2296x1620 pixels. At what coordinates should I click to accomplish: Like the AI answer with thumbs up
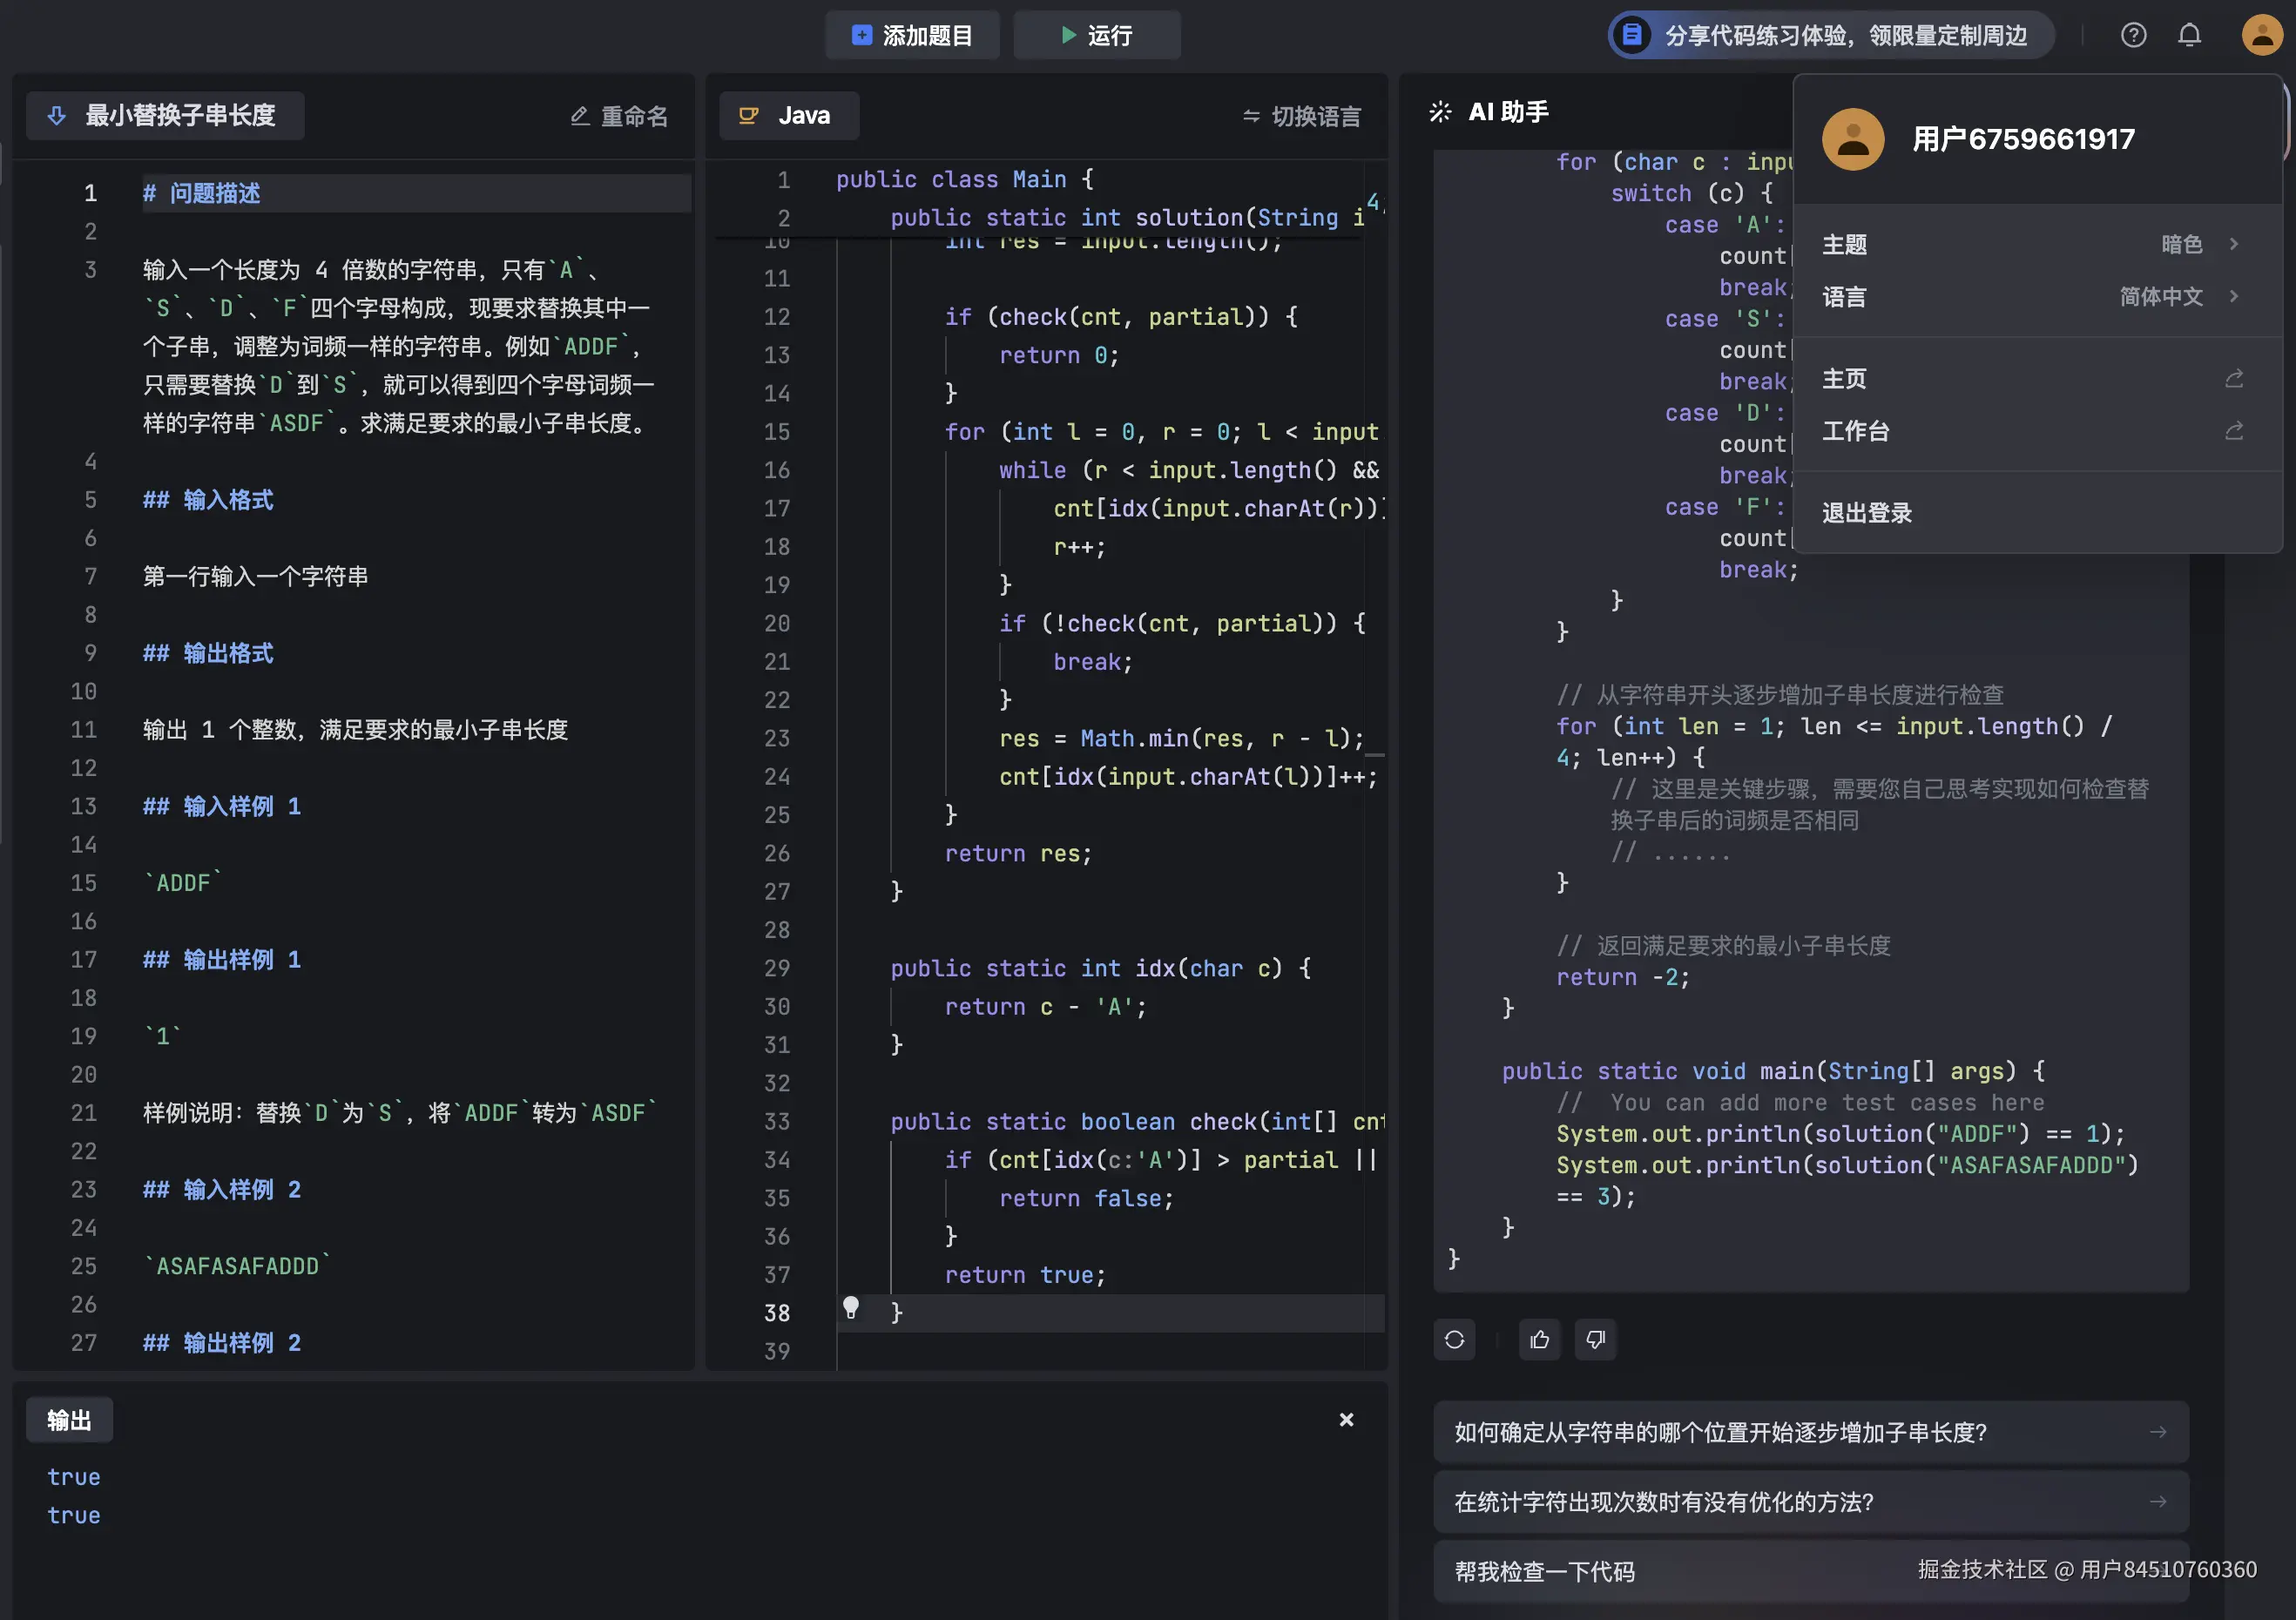[x=1539, y=1339]
